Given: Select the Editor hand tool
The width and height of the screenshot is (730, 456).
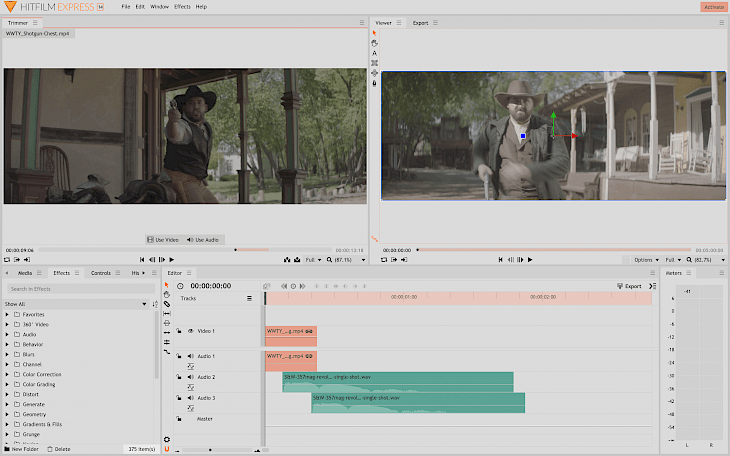Looking at the screenshot, I should click(167, 294).
